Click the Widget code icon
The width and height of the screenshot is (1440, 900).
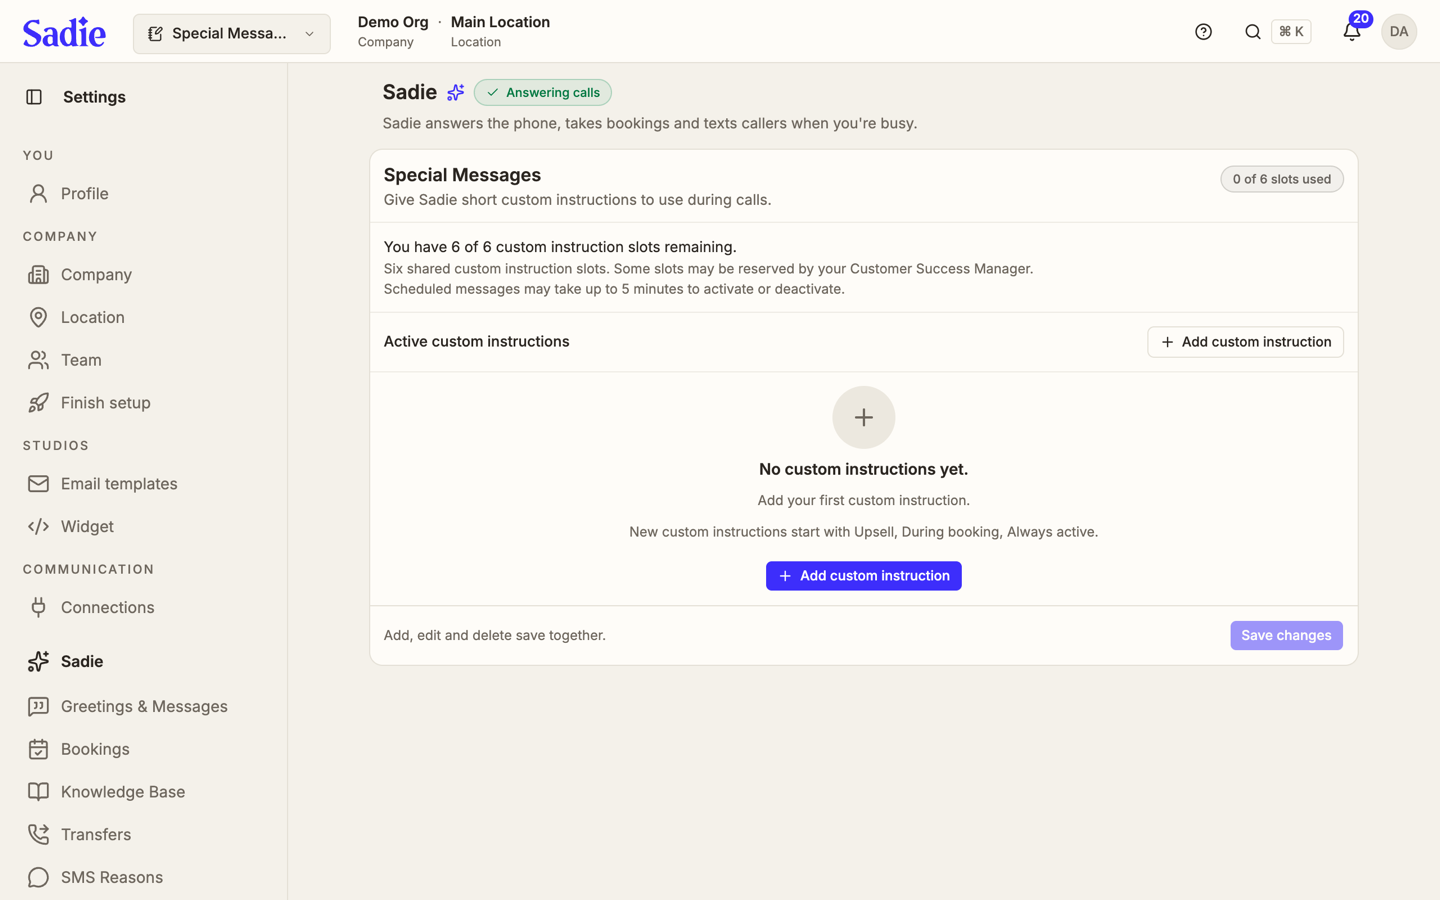click(38, 527)
